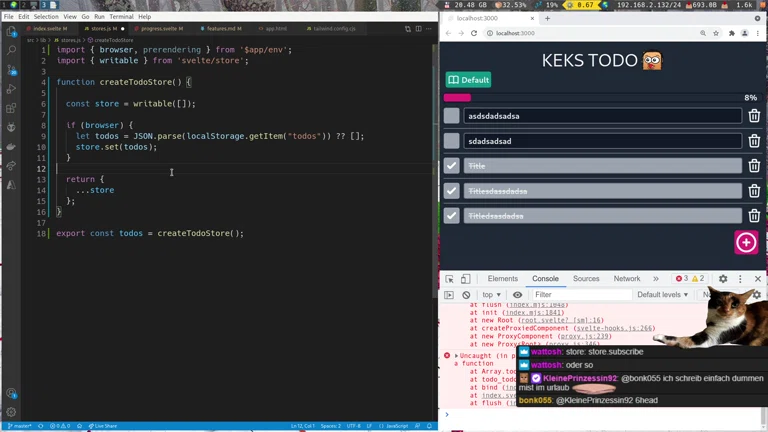Open the 'root.svelte' source link in console
768x432 pixels.
pyautogui.click(x=561, y=320)
